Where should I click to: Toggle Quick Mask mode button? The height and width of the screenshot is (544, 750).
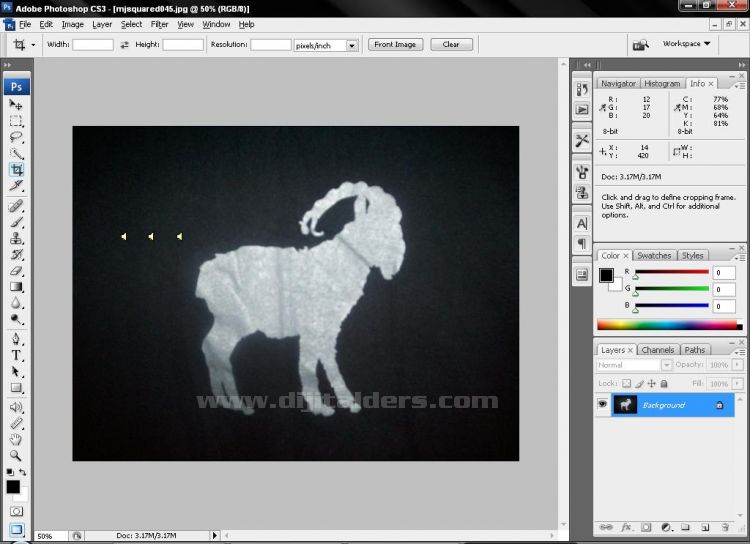pyautogui.click(x=16, y=511)
